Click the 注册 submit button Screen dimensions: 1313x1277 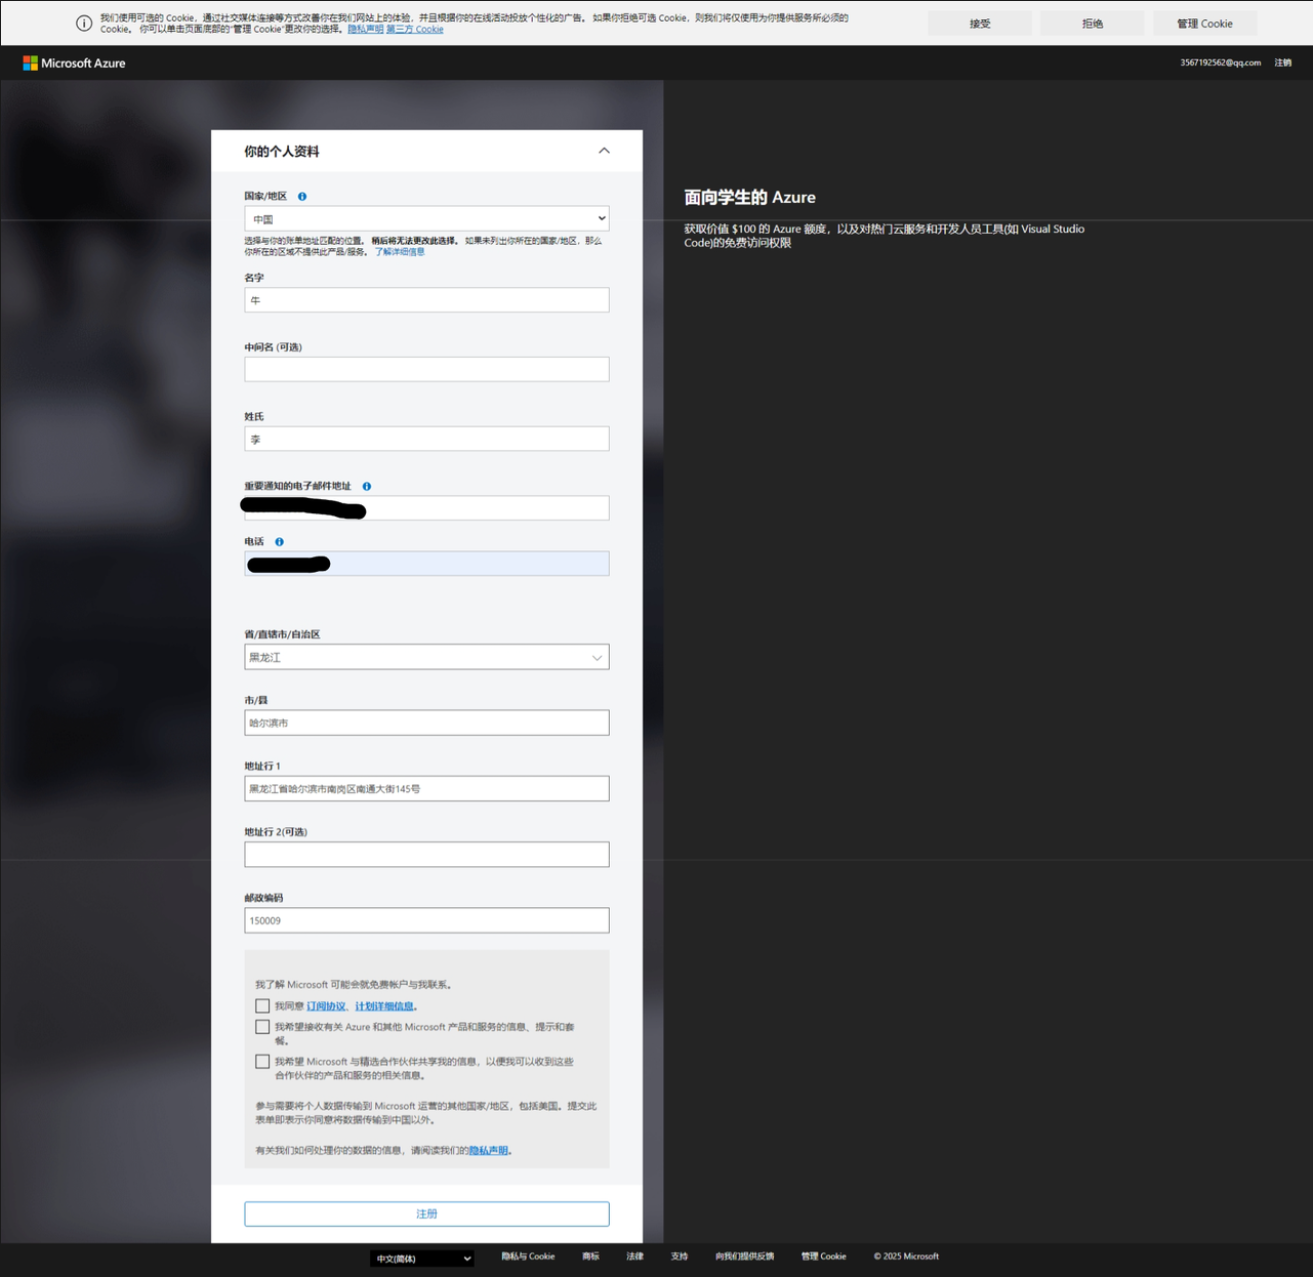coord(427,1214)
